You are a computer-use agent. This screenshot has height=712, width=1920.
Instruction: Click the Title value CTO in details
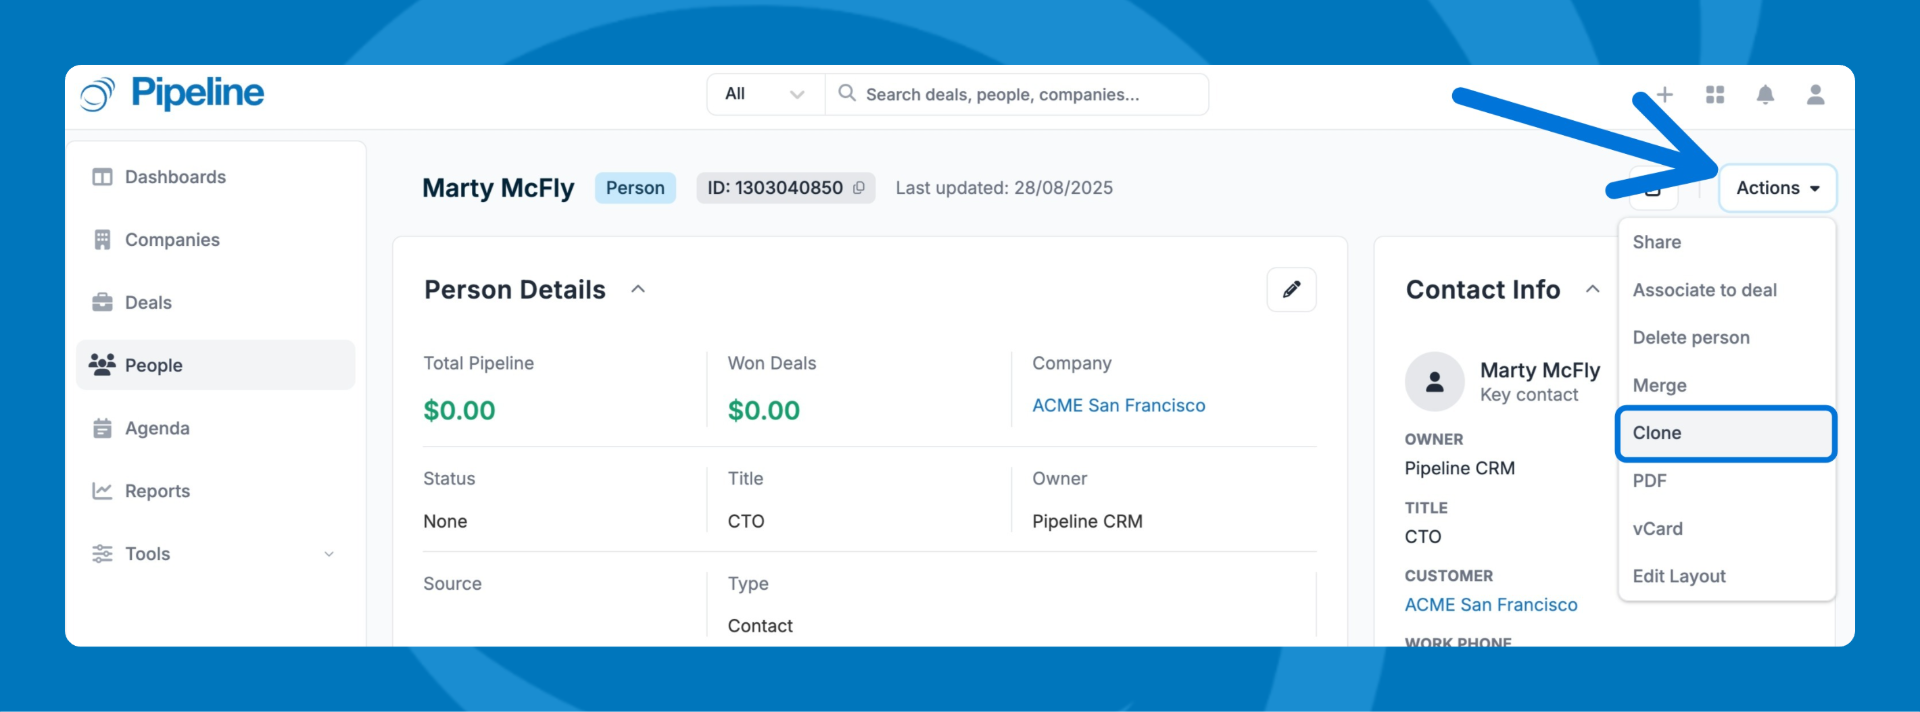(746, 522)
